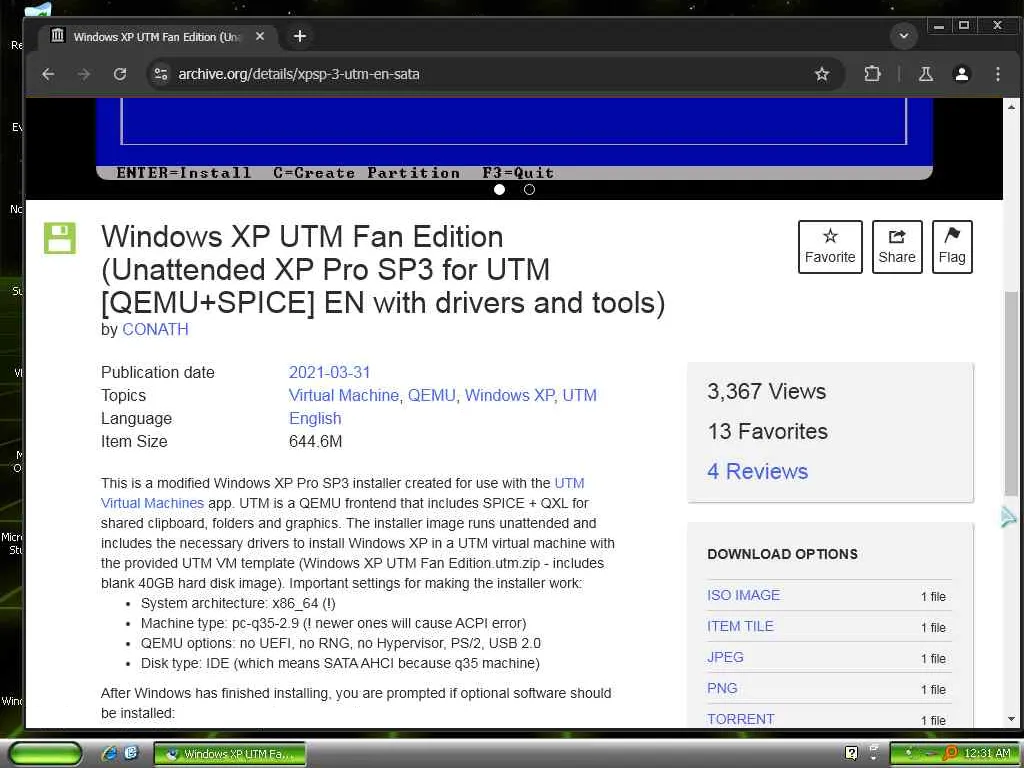The height and width of the screenshot is (768, 1024).
Task: Go back to the previous page
Action: pos(48,74)
